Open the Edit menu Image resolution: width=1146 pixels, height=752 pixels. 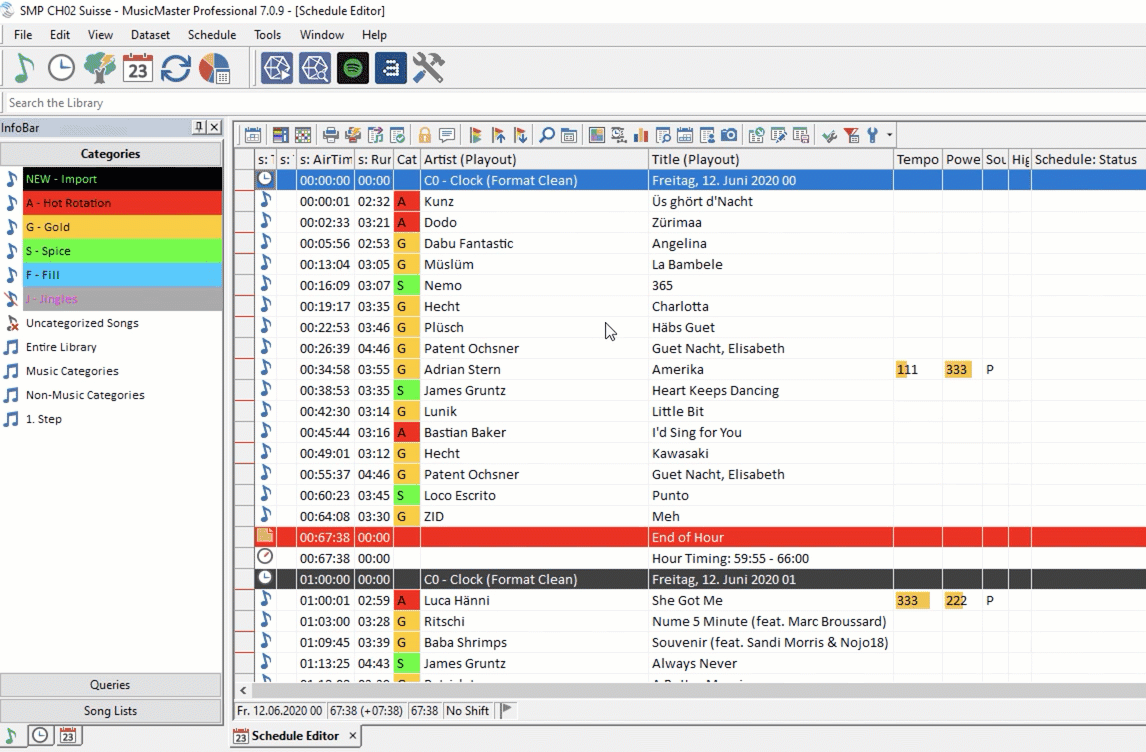[60, 34]
